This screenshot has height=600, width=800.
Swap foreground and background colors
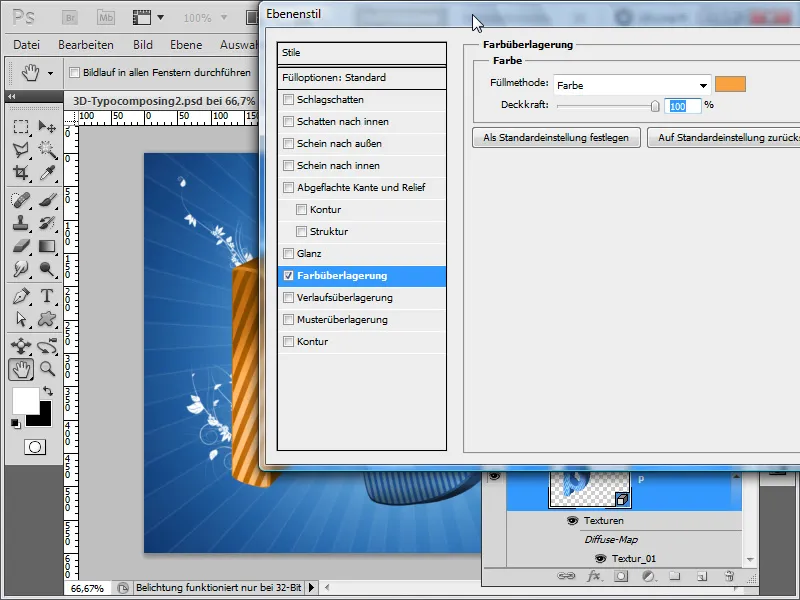(48, 391)
